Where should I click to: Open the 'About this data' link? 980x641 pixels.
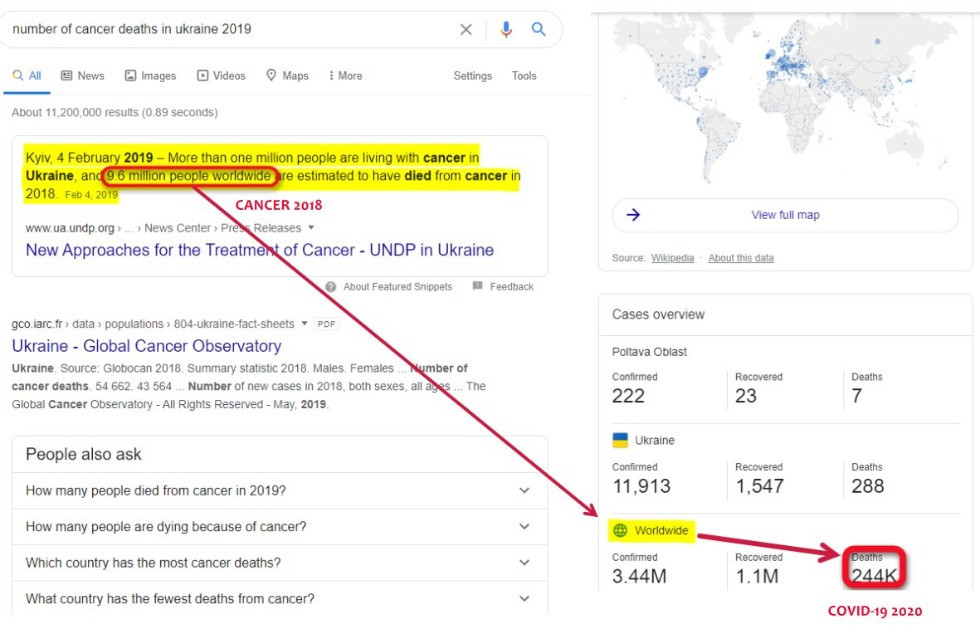pyautogui.click(x=741, y=258)
